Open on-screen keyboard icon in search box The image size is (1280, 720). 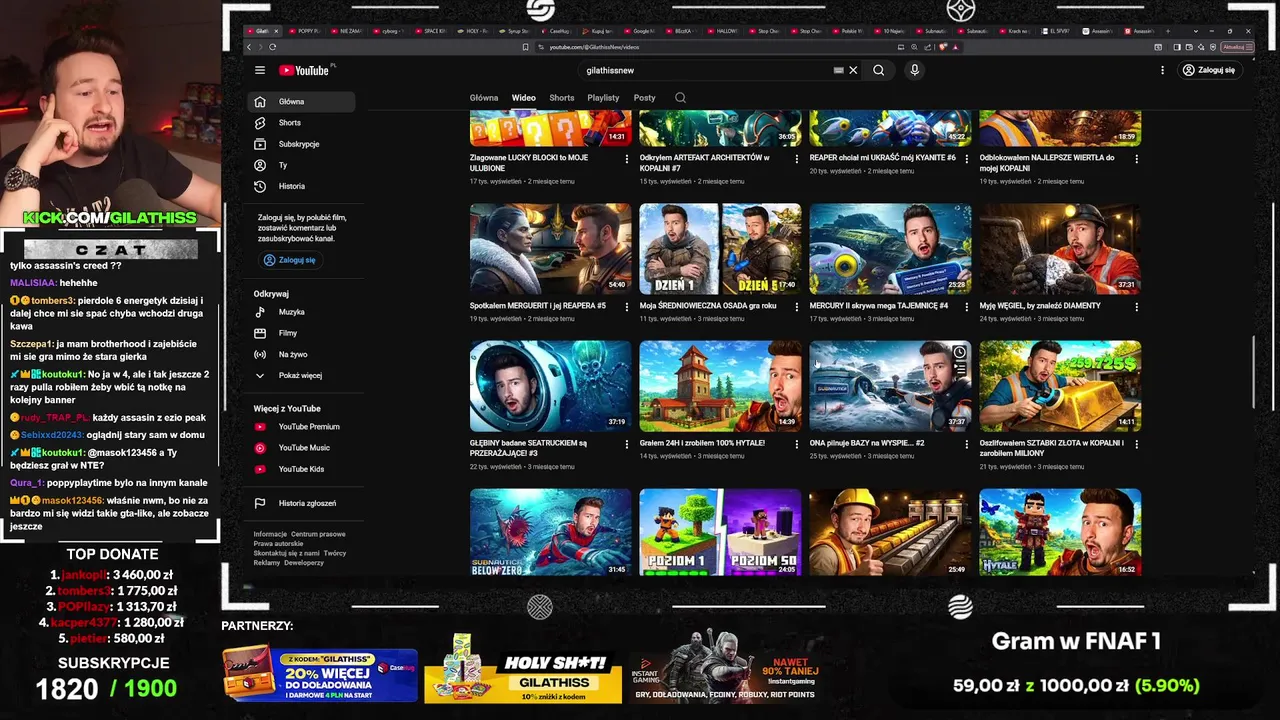click(x=839, y=70)
